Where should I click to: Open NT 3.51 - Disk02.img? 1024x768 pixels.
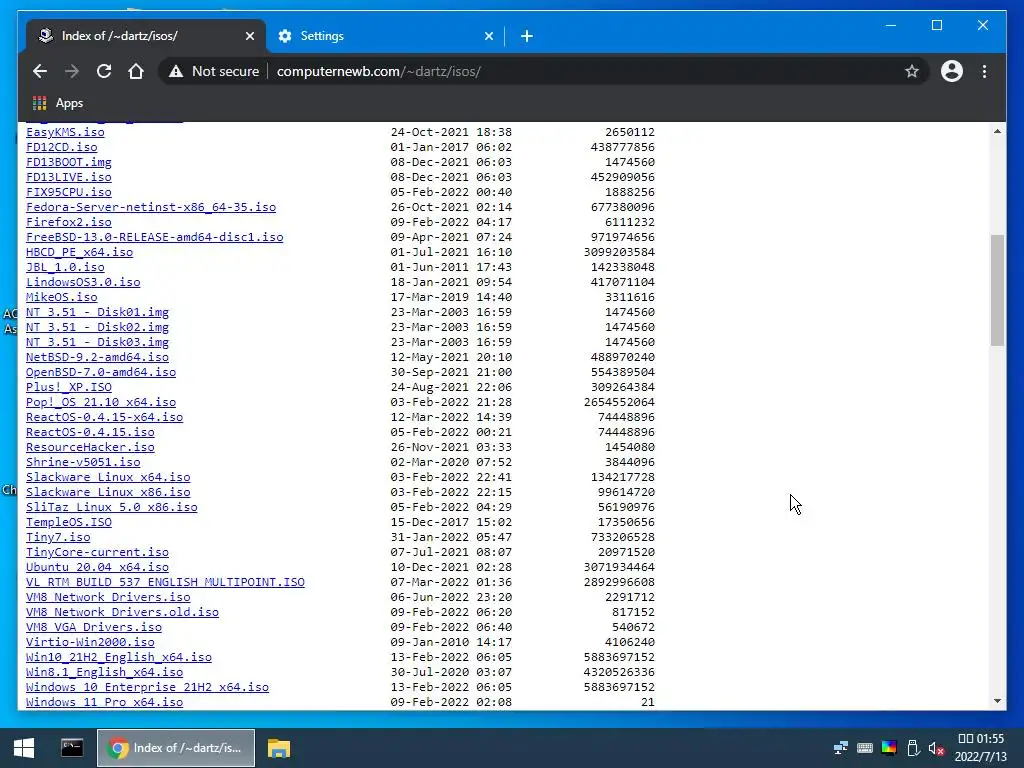[97, 327]
